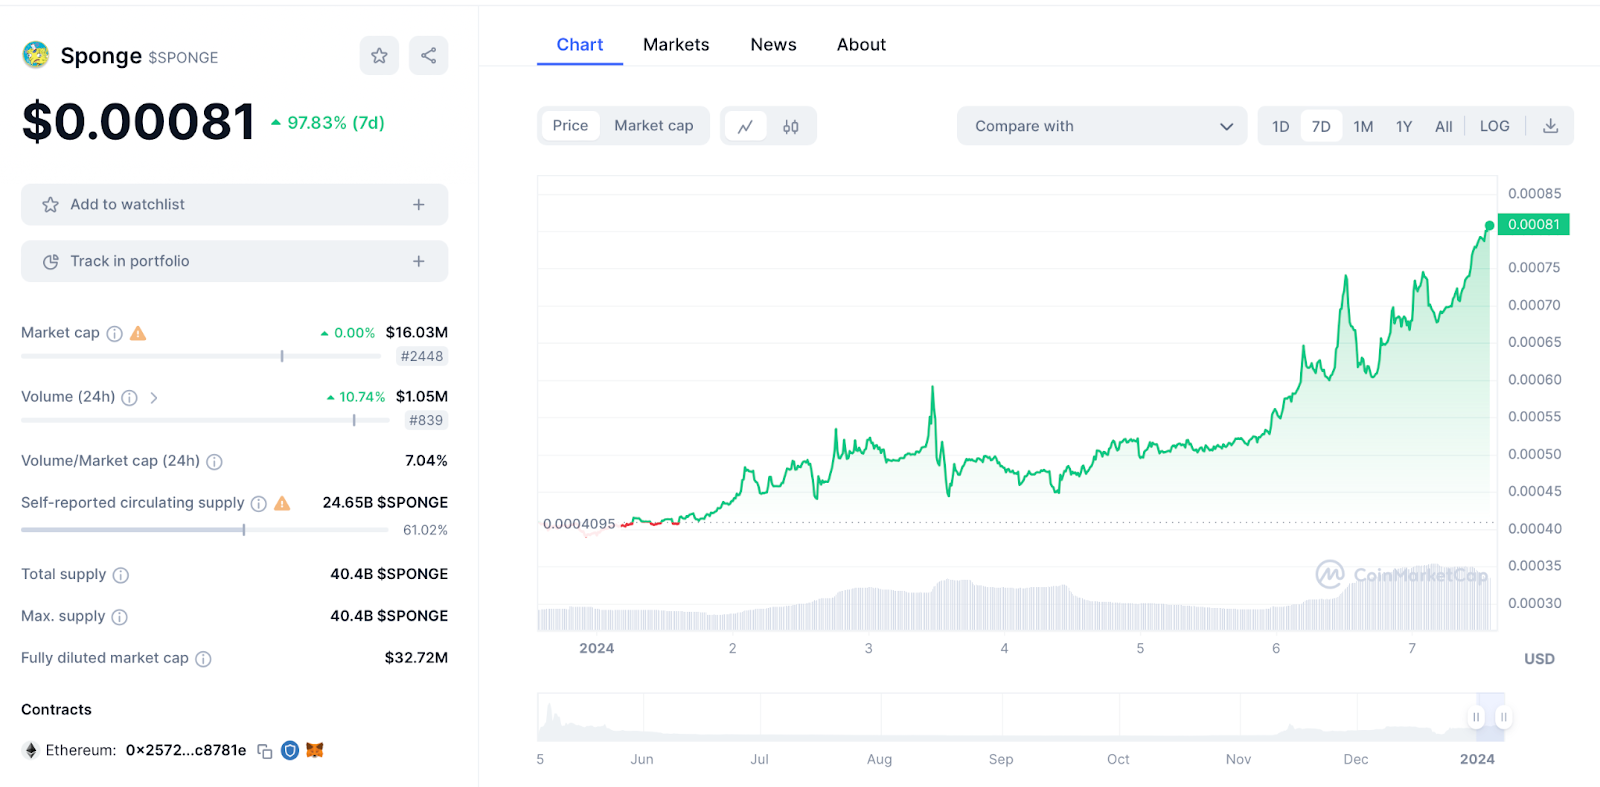
Task: Copy the Ethereum contract address
Action: [x=265, y=751]
